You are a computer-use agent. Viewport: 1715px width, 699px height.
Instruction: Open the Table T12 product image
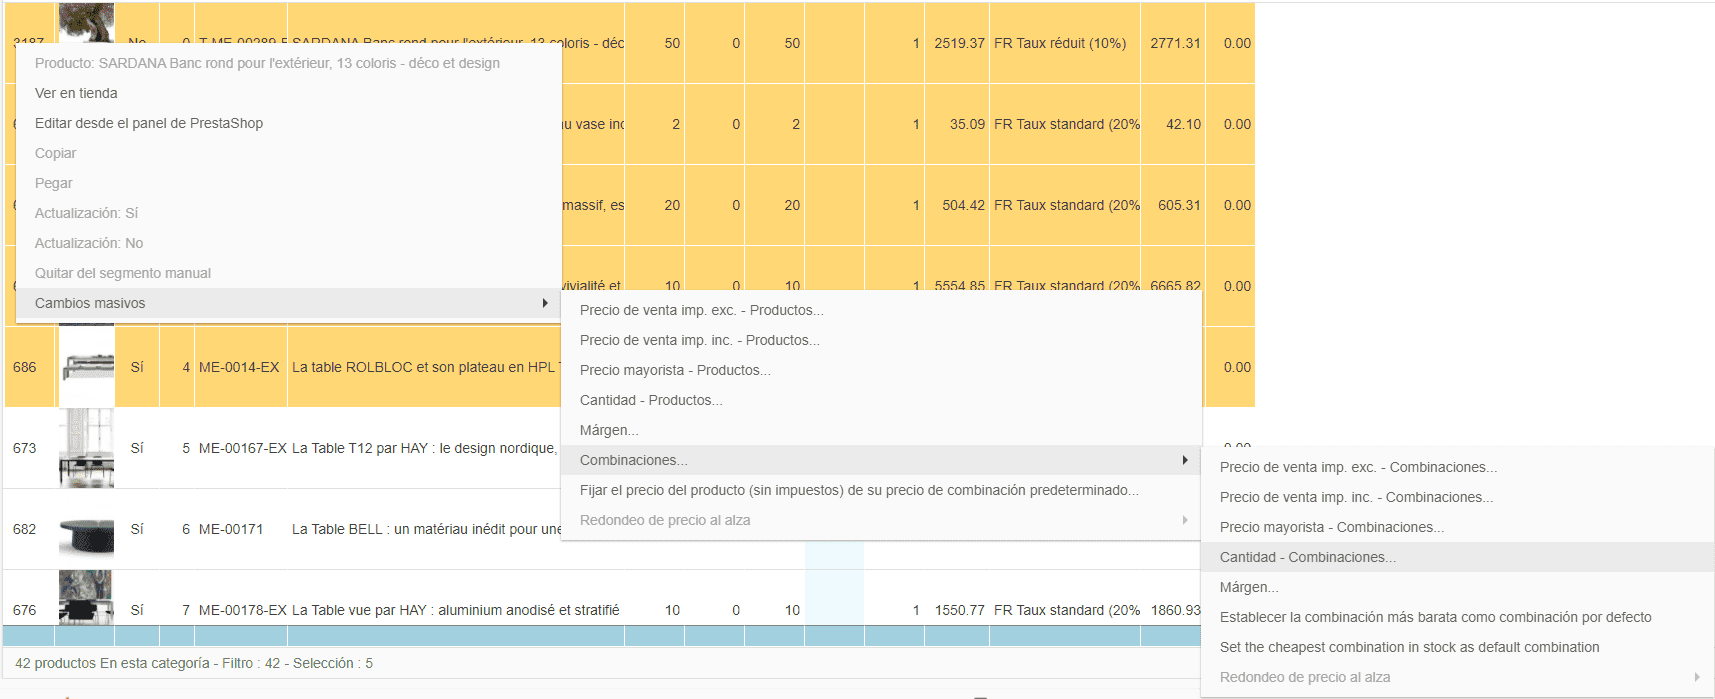click(86, 448)
